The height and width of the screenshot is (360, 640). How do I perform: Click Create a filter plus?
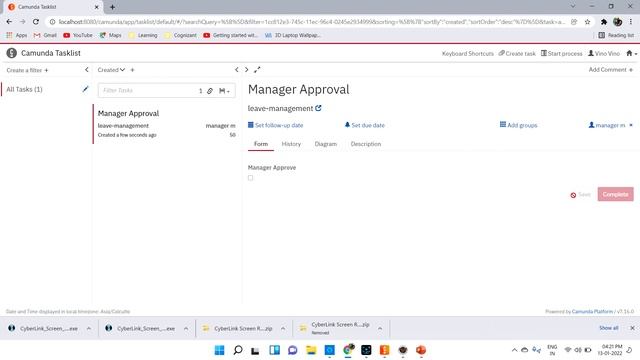coord(27,70)
